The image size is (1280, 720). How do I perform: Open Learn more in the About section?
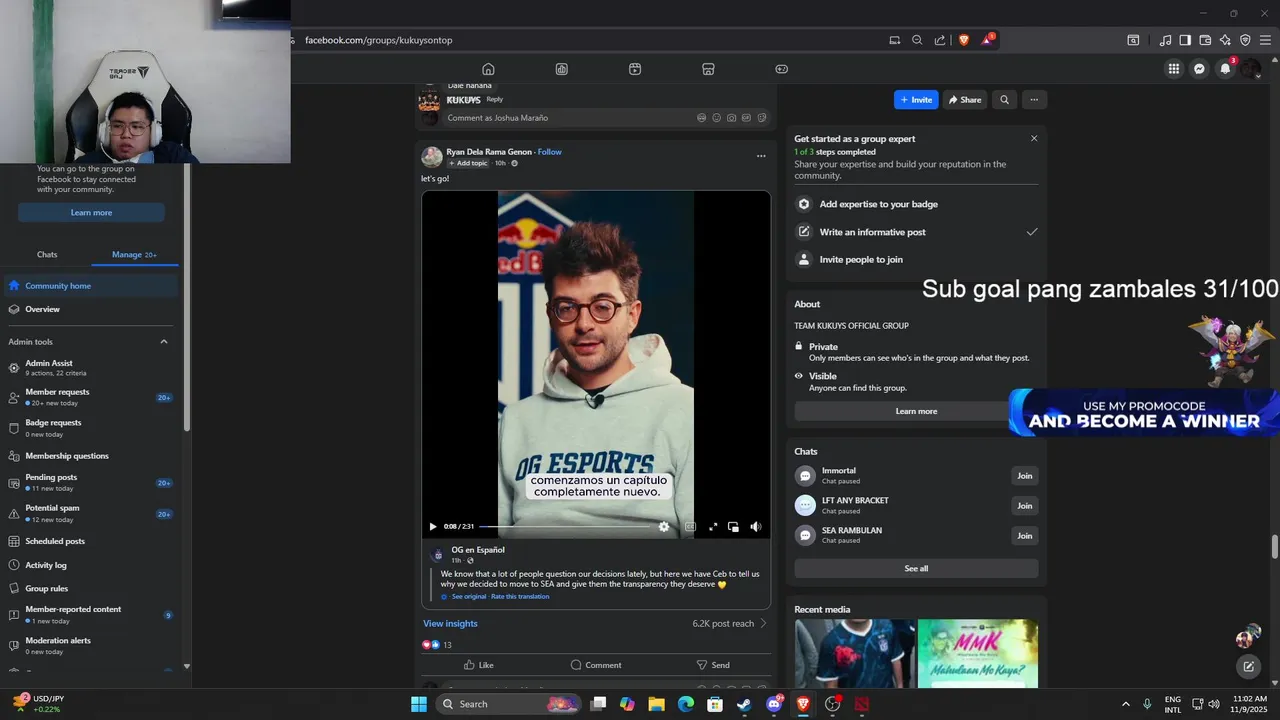(x=916, y=411)
